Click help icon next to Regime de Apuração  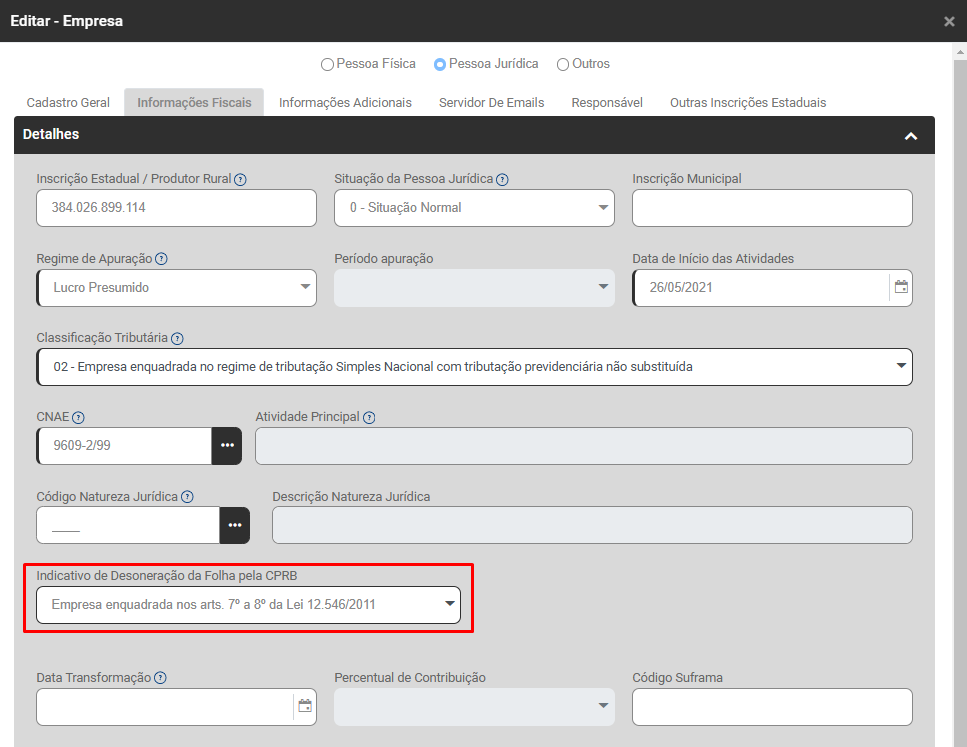[x=161, y=259]
